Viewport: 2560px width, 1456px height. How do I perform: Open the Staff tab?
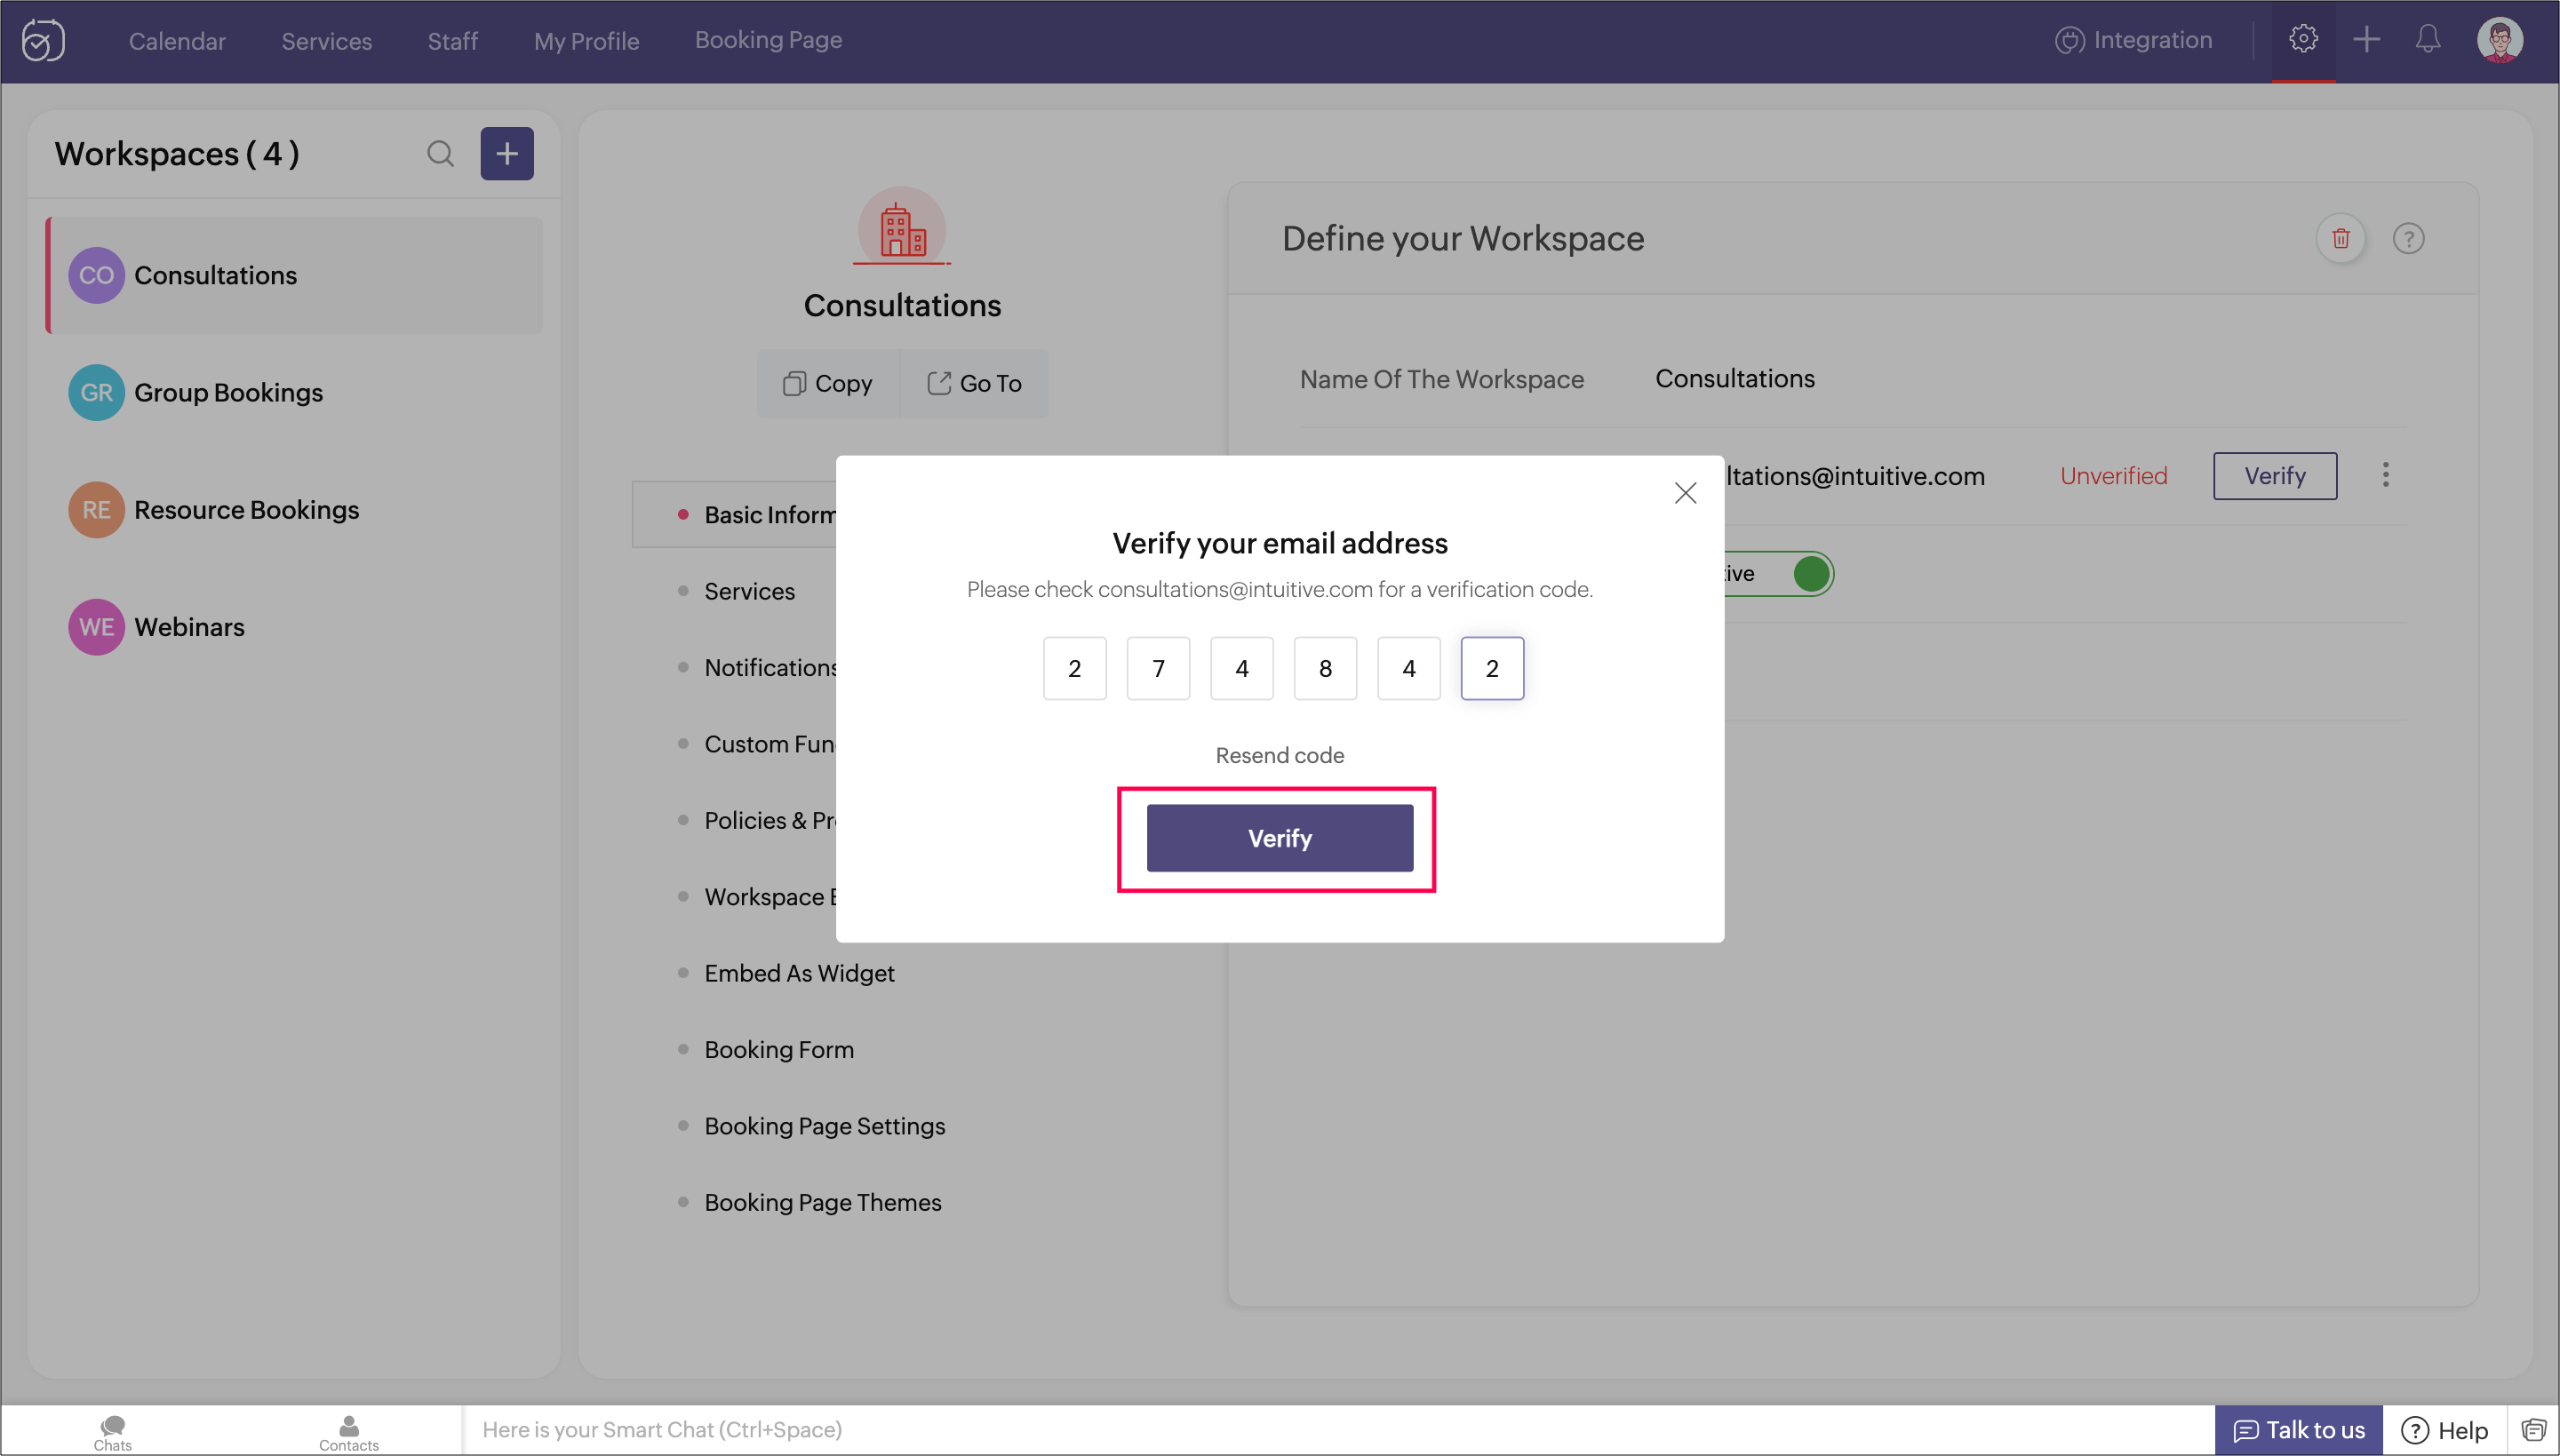click(x=452, y=41)
